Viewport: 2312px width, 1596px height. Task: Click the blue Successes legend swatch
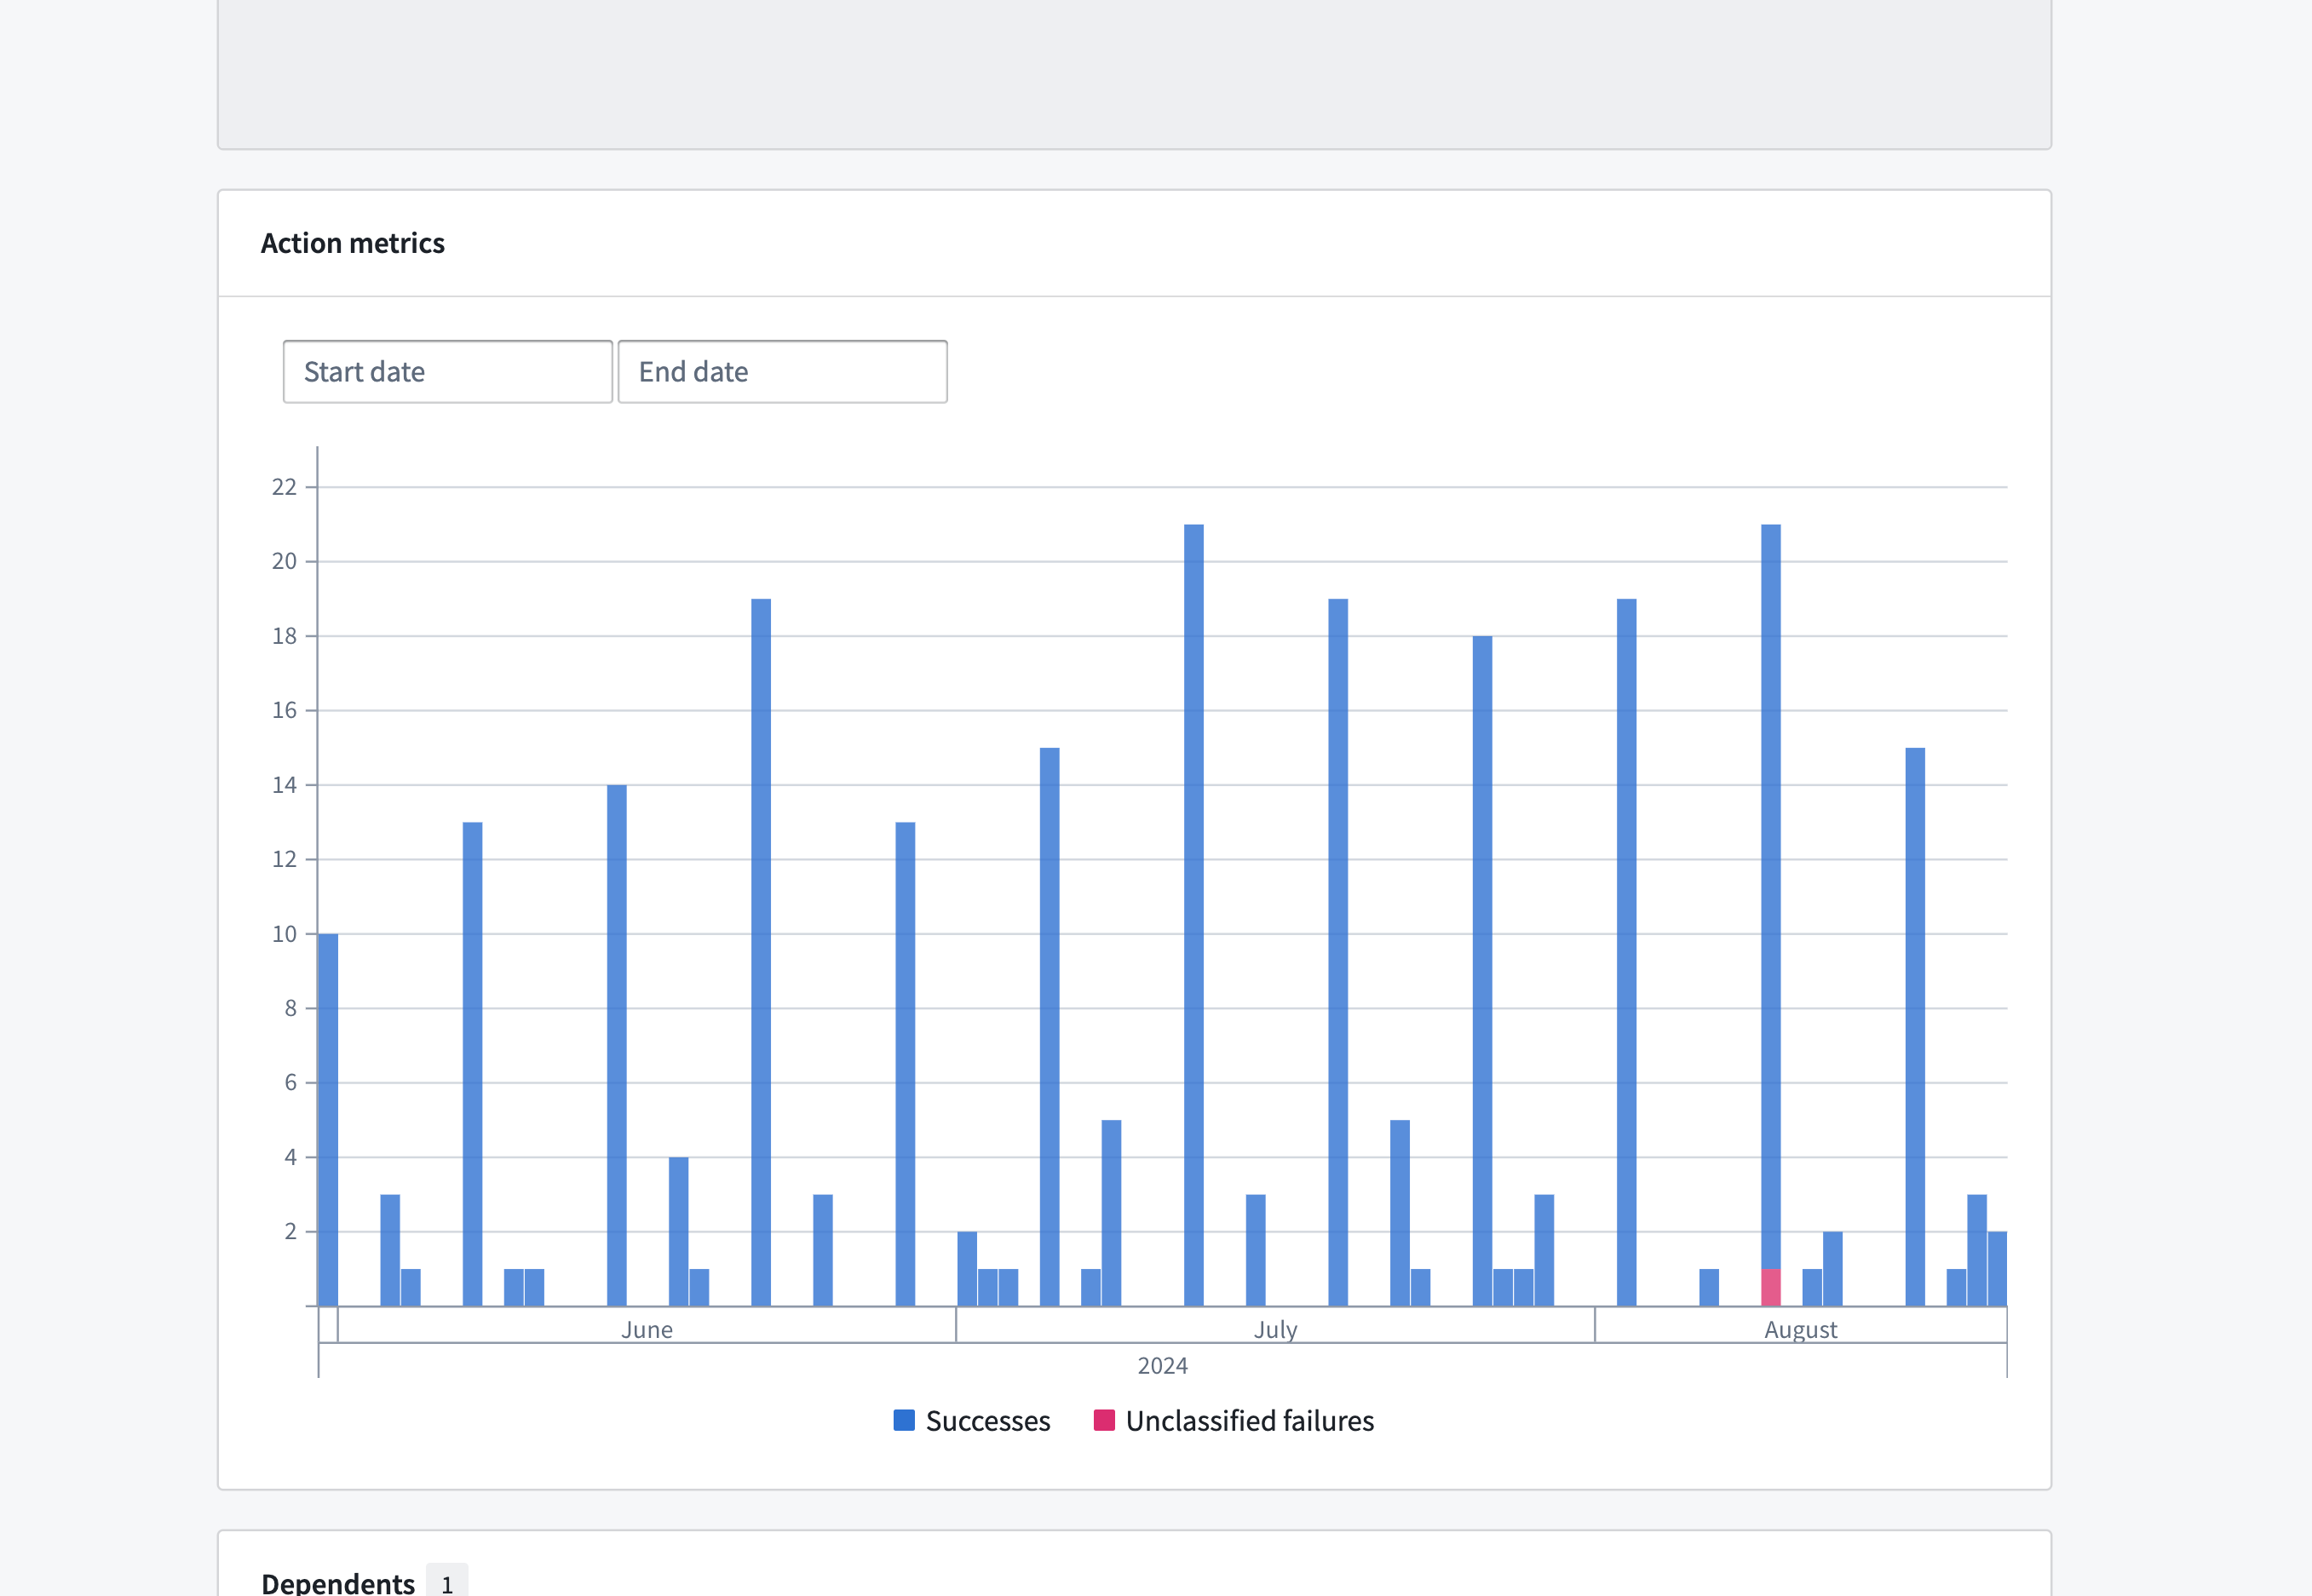click(904, 1420)
